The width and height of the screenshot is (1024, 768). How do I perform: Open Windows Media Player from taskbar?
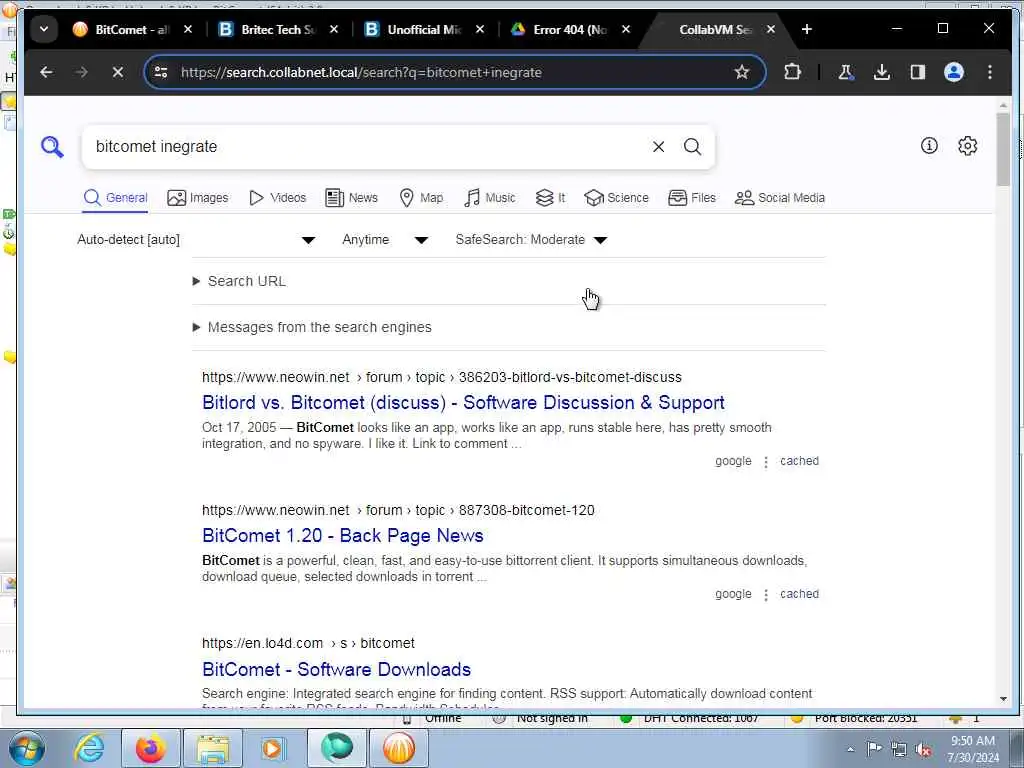(274, 748)
